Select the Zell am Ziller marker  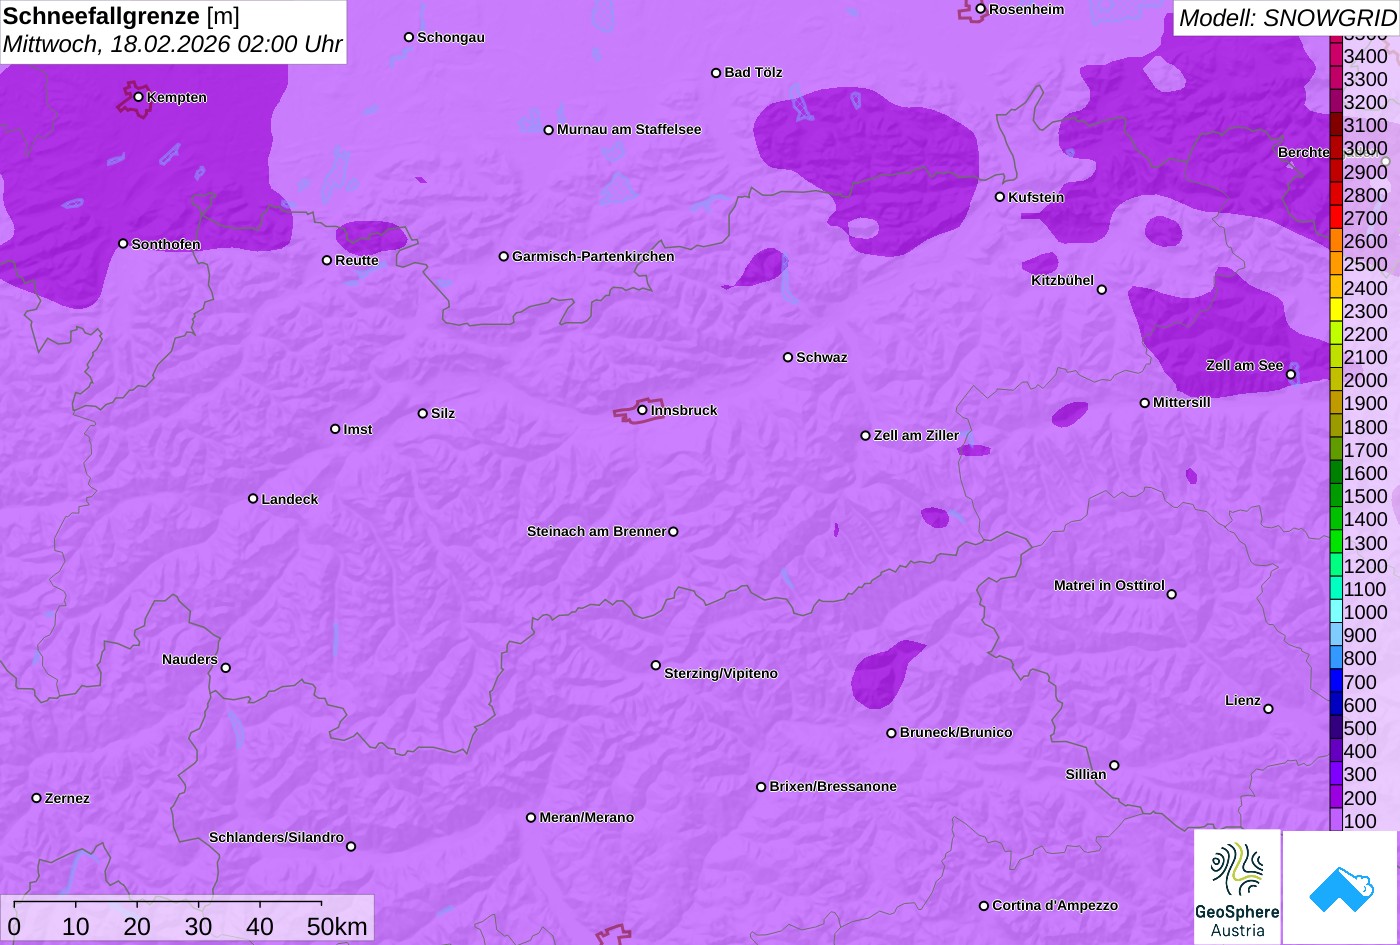pos(866,436)
